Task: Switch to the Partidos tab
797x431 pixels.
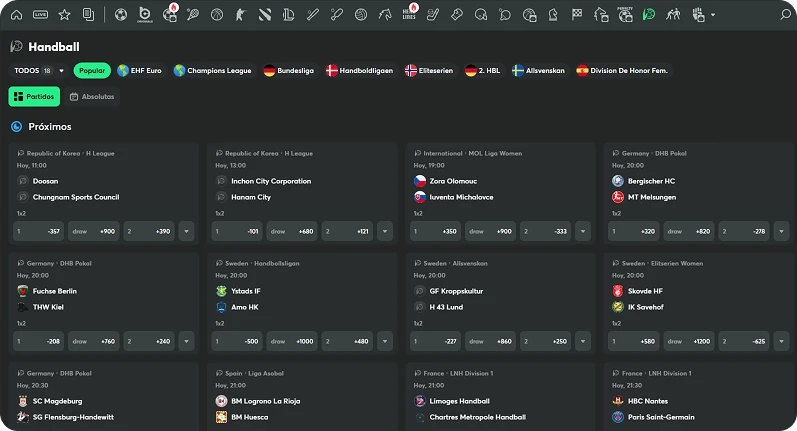Action: 34,96
